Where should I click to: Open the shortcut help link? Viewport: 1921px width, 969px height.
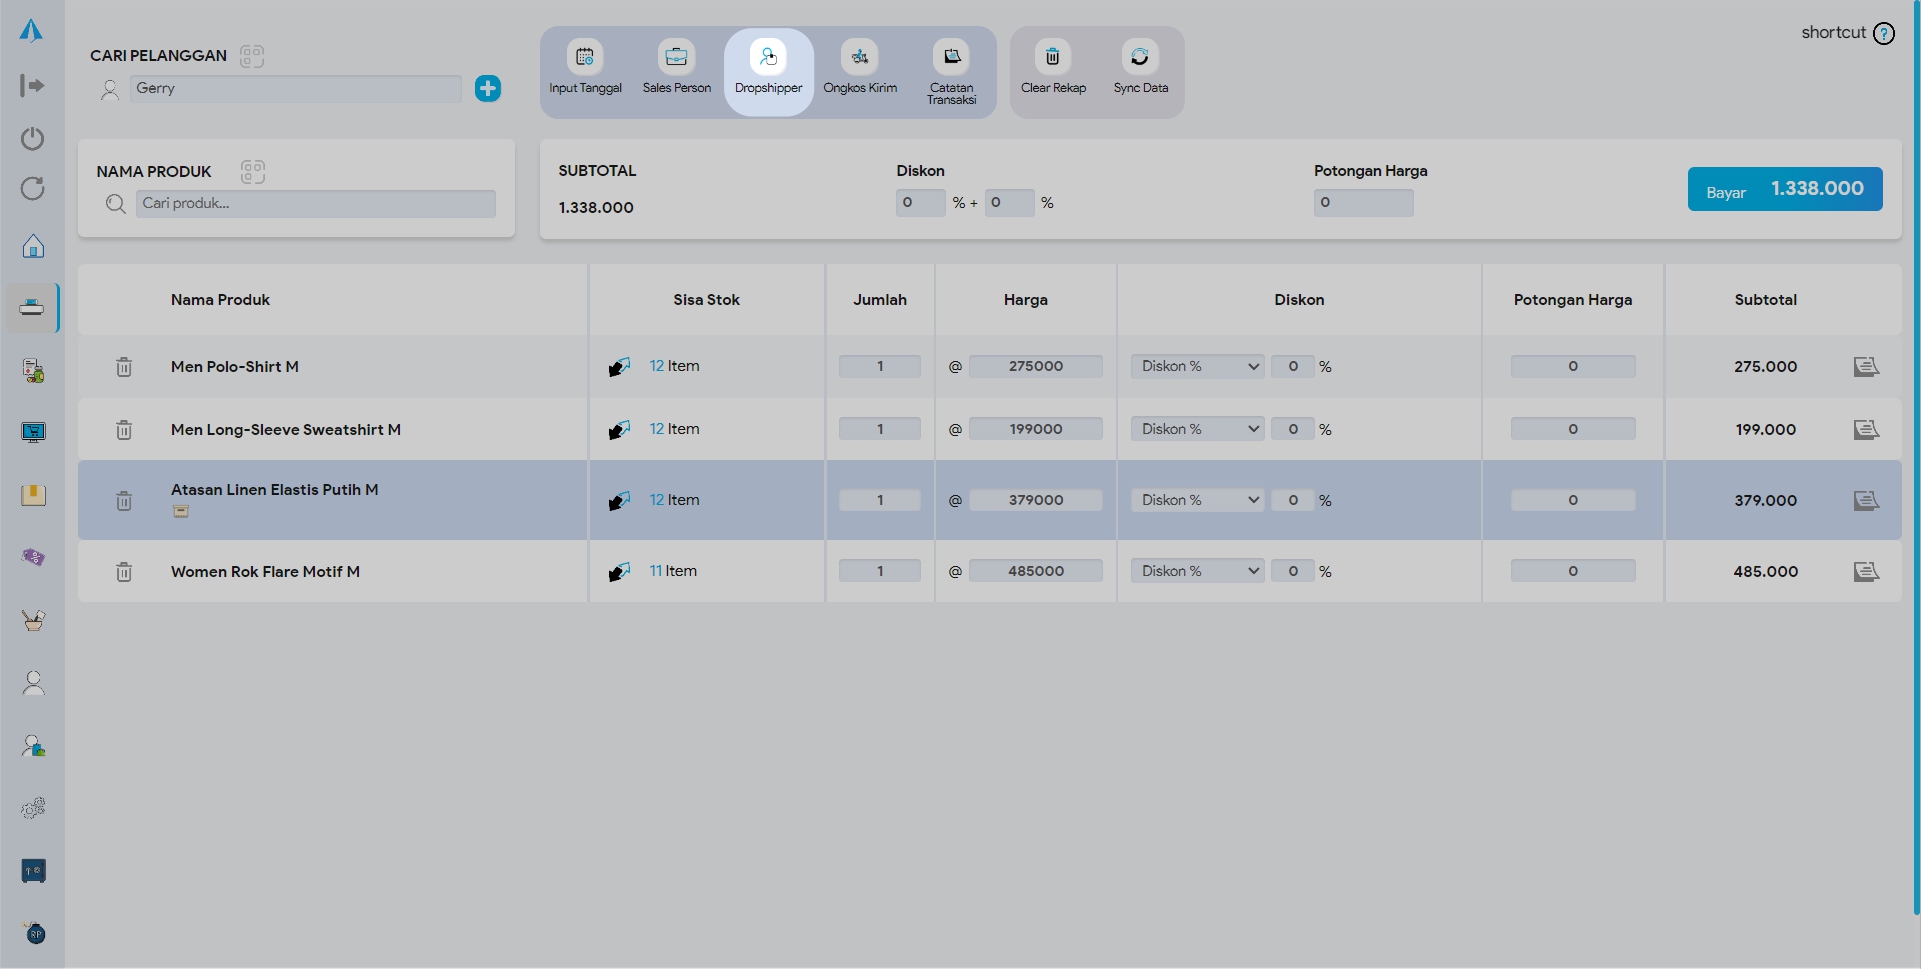[1847, 33]
